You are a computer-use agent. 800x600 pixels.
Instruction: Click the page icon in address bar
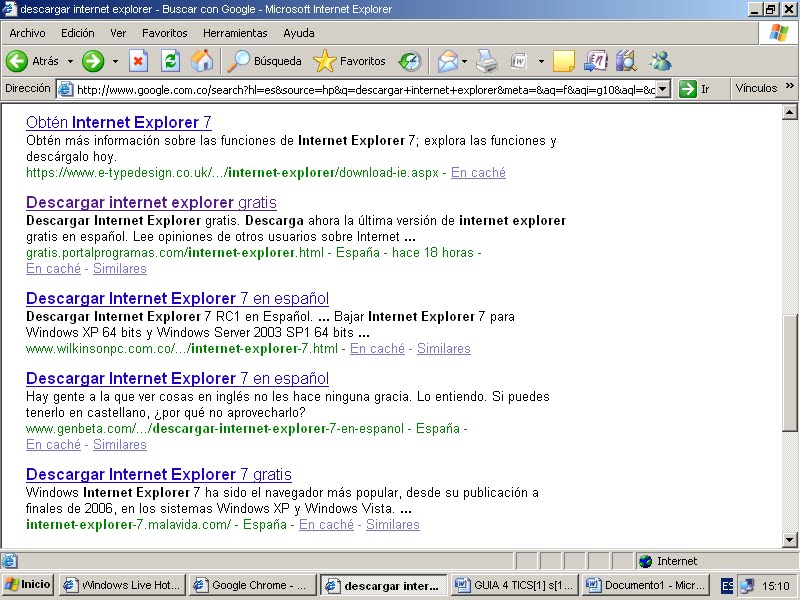[65, 89]
